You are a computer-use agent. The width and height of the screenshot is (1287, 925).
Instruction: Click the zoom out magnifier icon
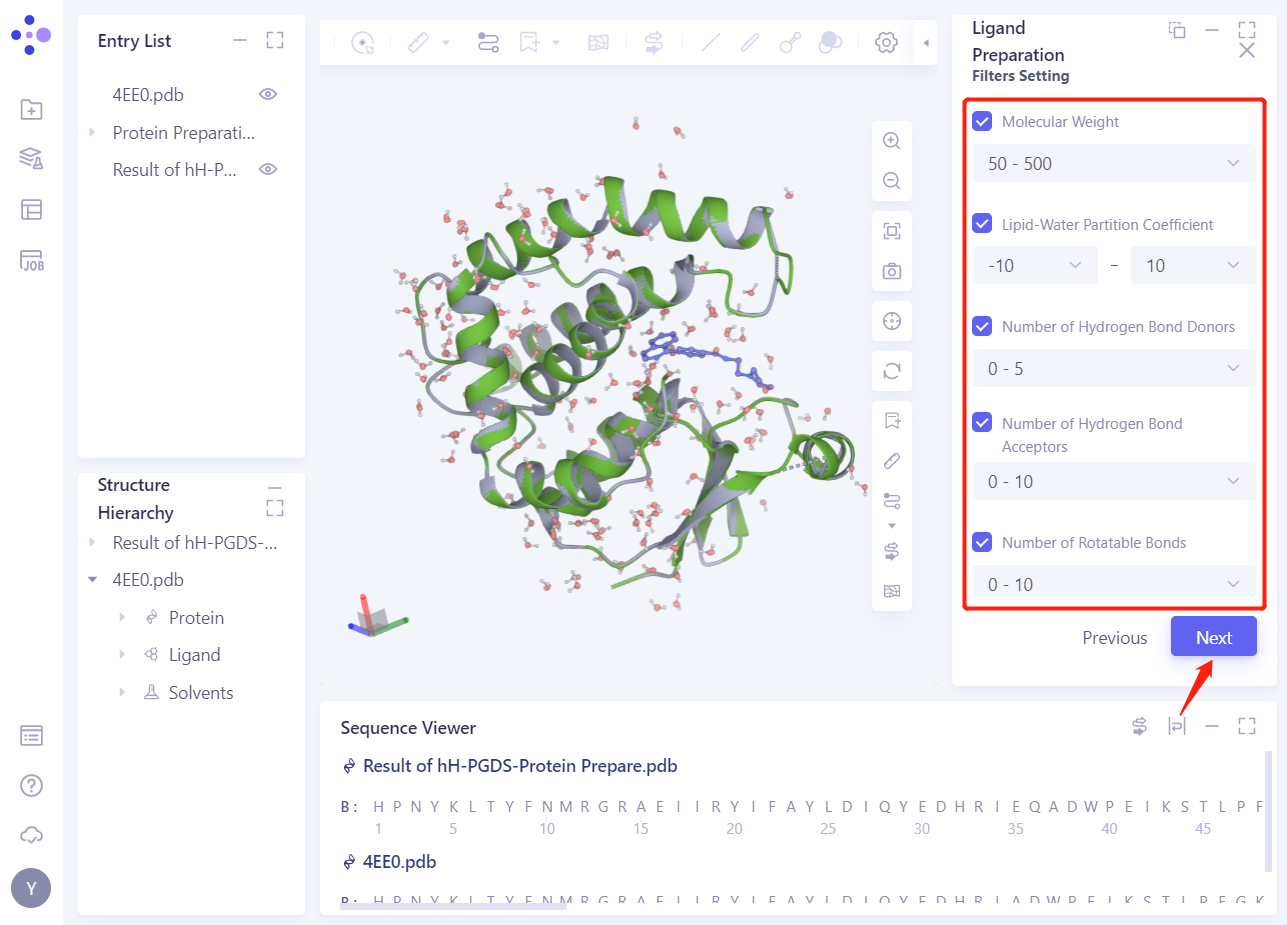pos(891,181)
